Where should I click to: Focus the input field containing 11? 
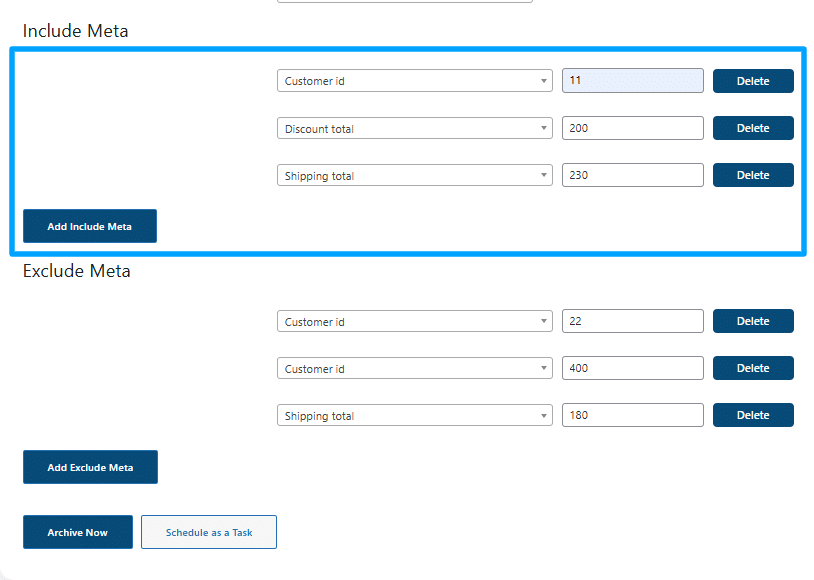[x=632, y=80]
